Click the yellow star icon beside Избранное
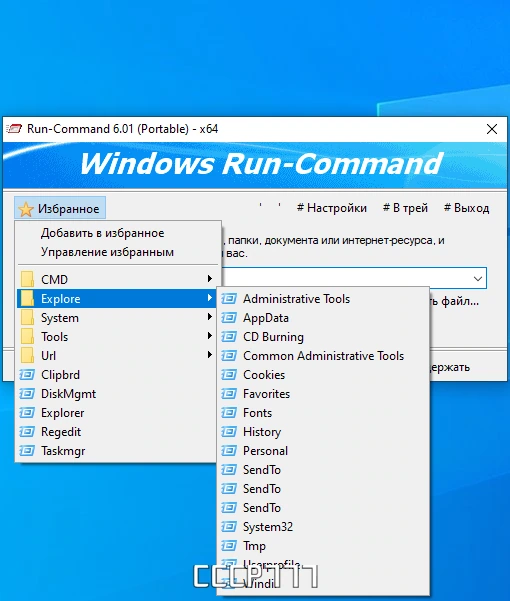510x601 pixels. [26, 209]
